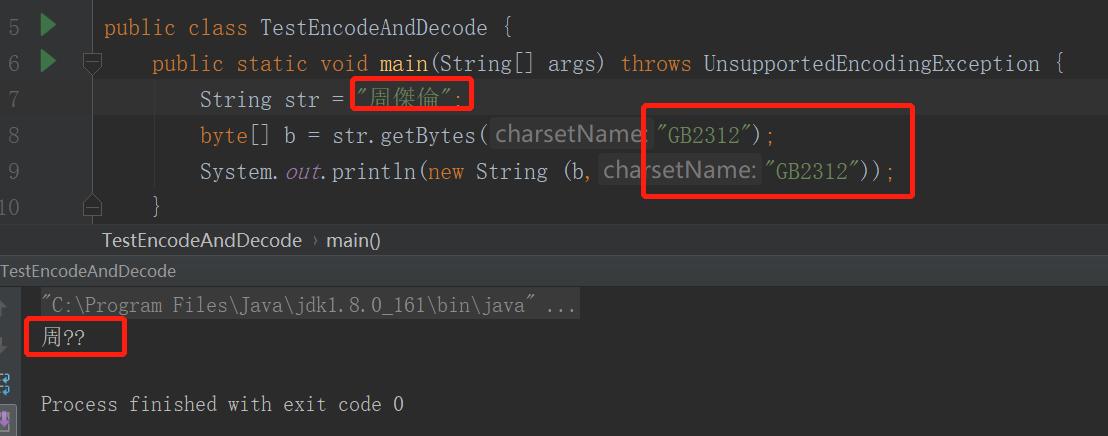
Task: Select the main() breadcrumb
Action: 353,241
